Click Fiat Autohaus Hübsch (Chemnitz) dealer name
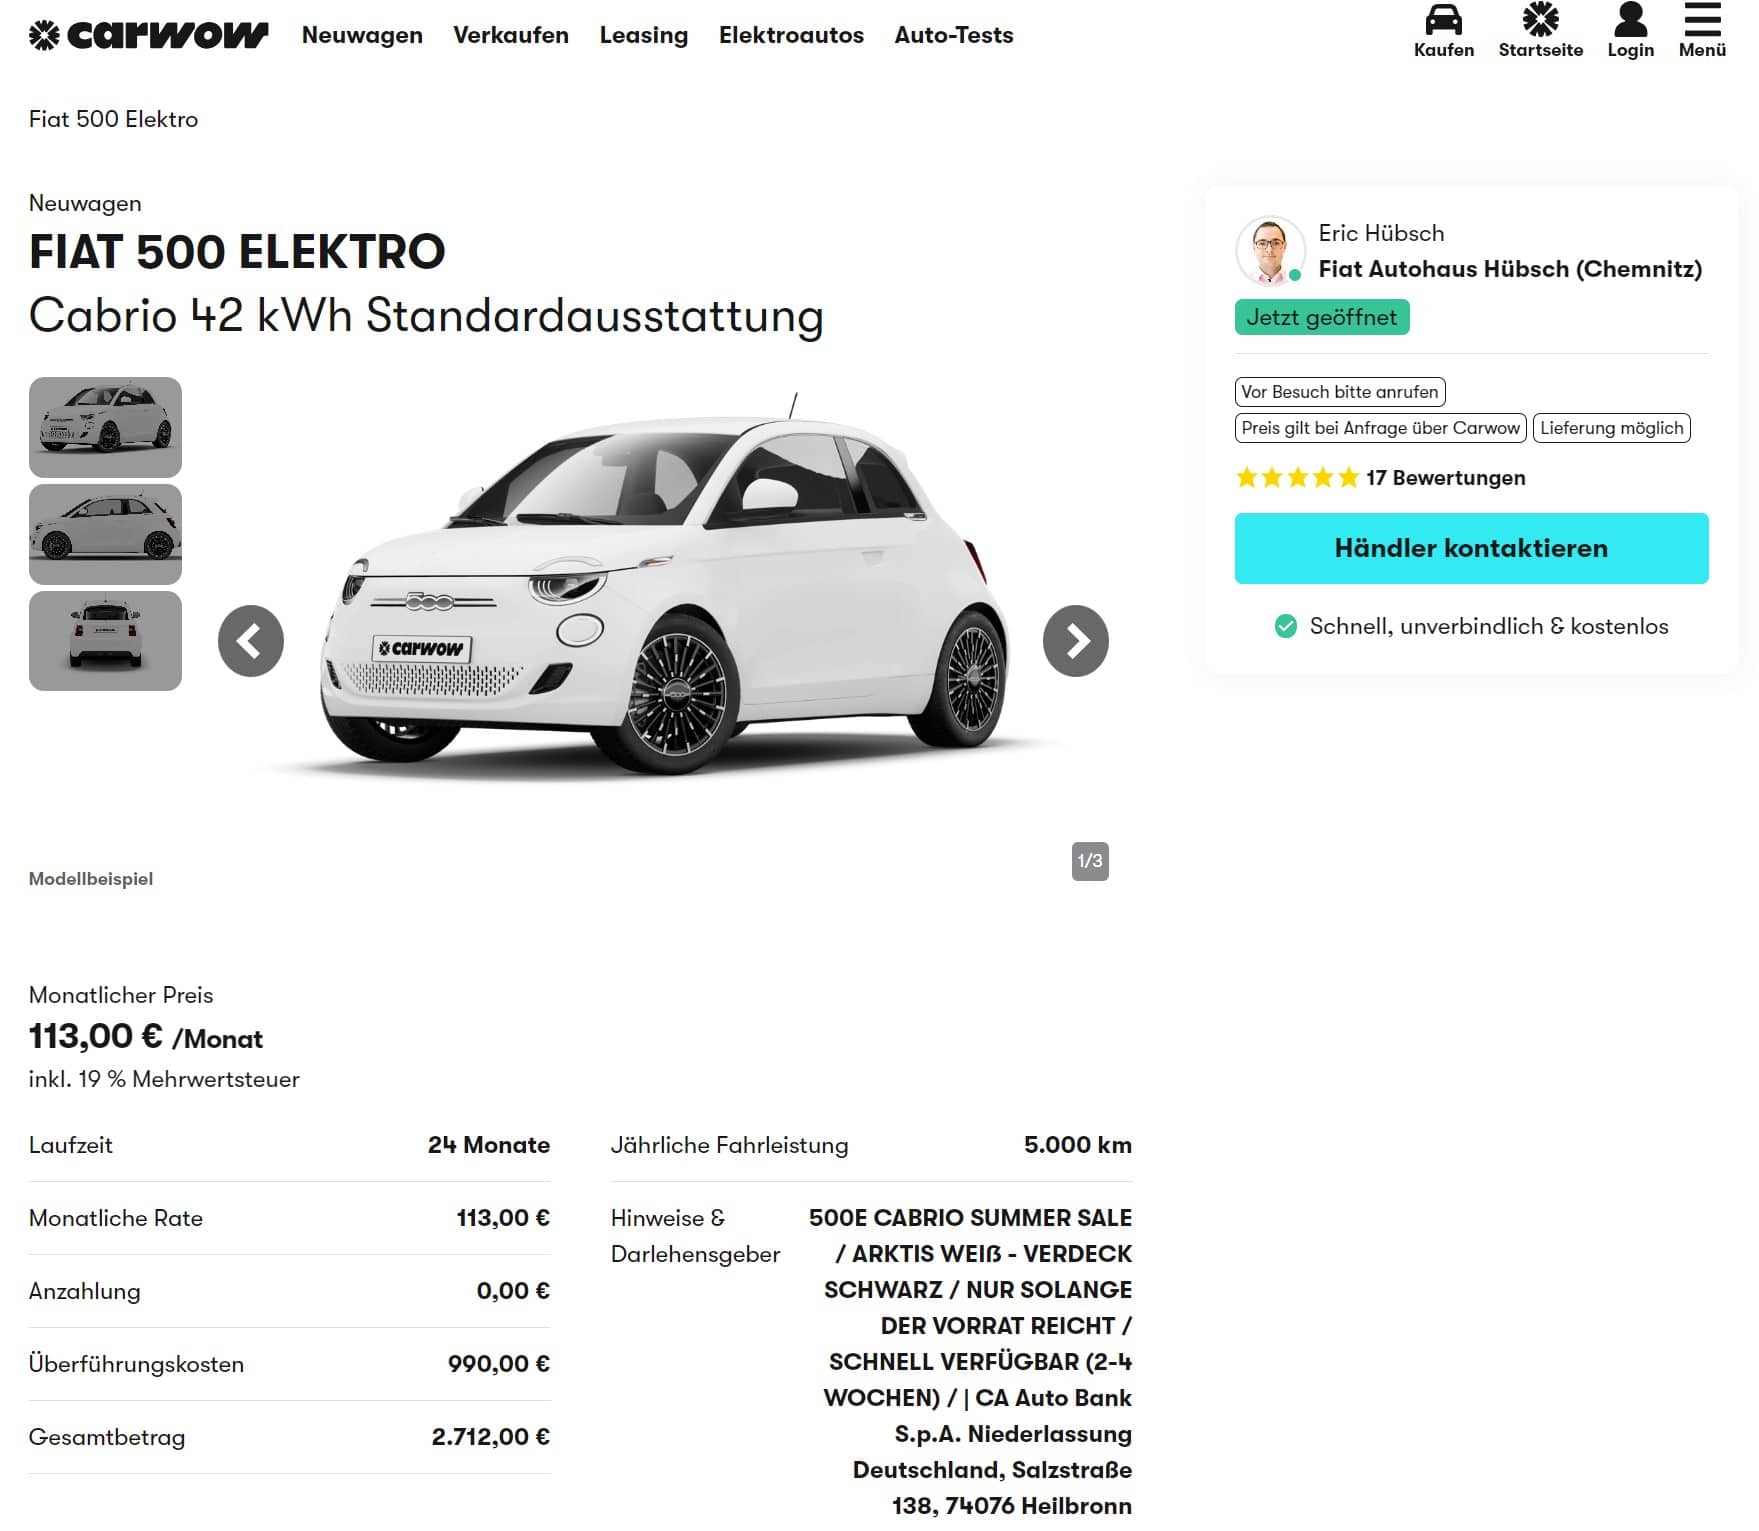 [x=1510, y=269]
